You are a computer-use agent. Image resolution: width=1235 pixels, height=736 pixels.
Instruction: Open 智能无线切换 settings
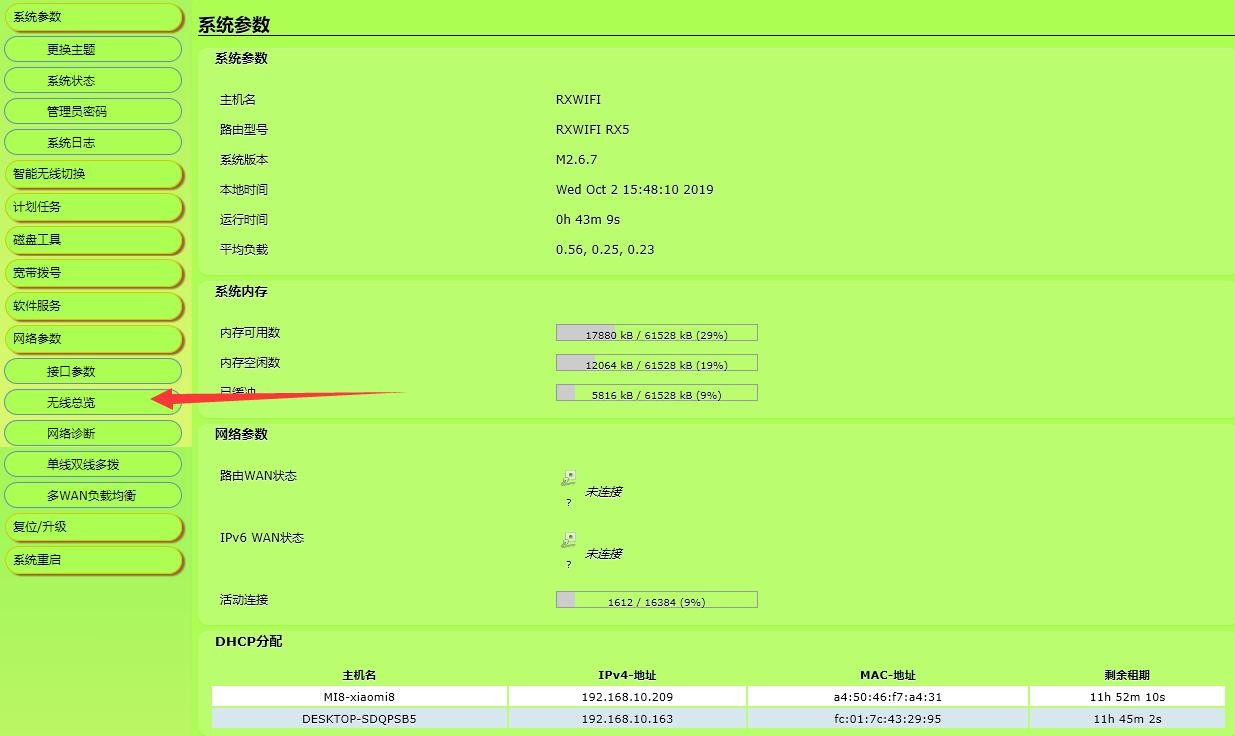(x=93, y=174)
